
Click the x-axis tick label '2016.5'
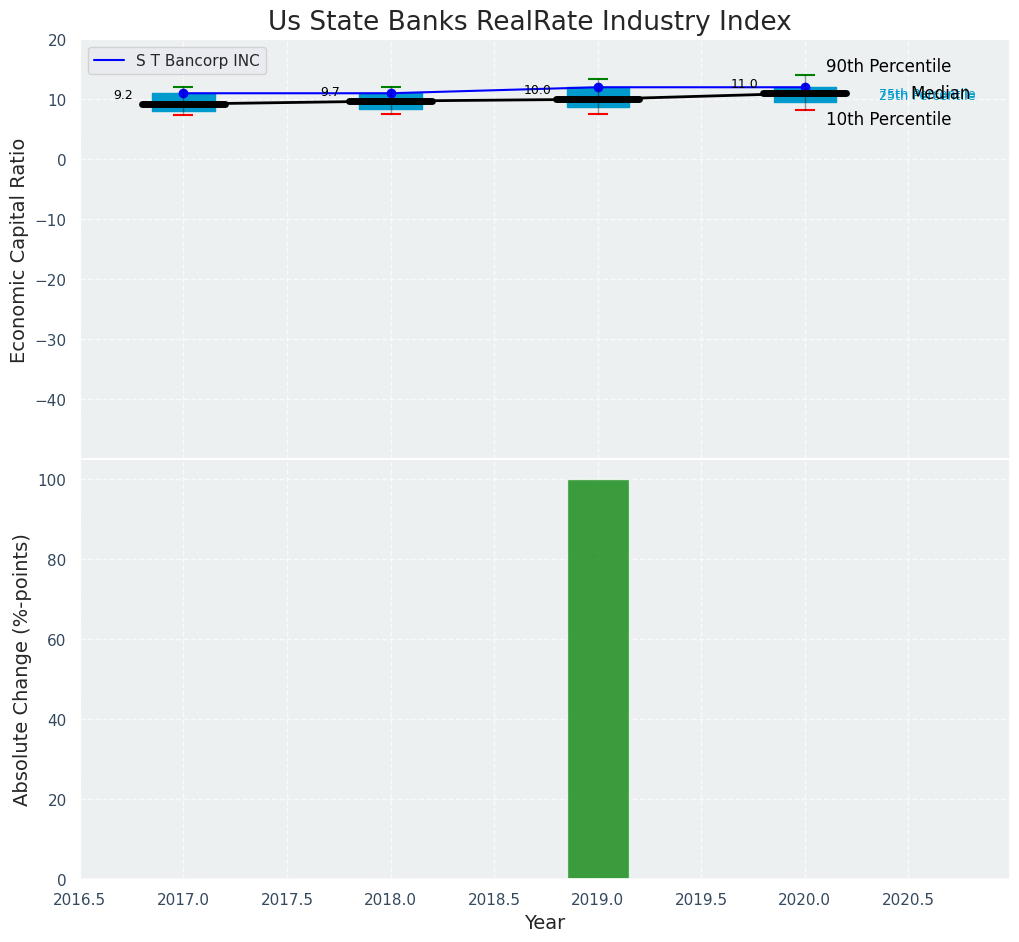coord(80,900)
